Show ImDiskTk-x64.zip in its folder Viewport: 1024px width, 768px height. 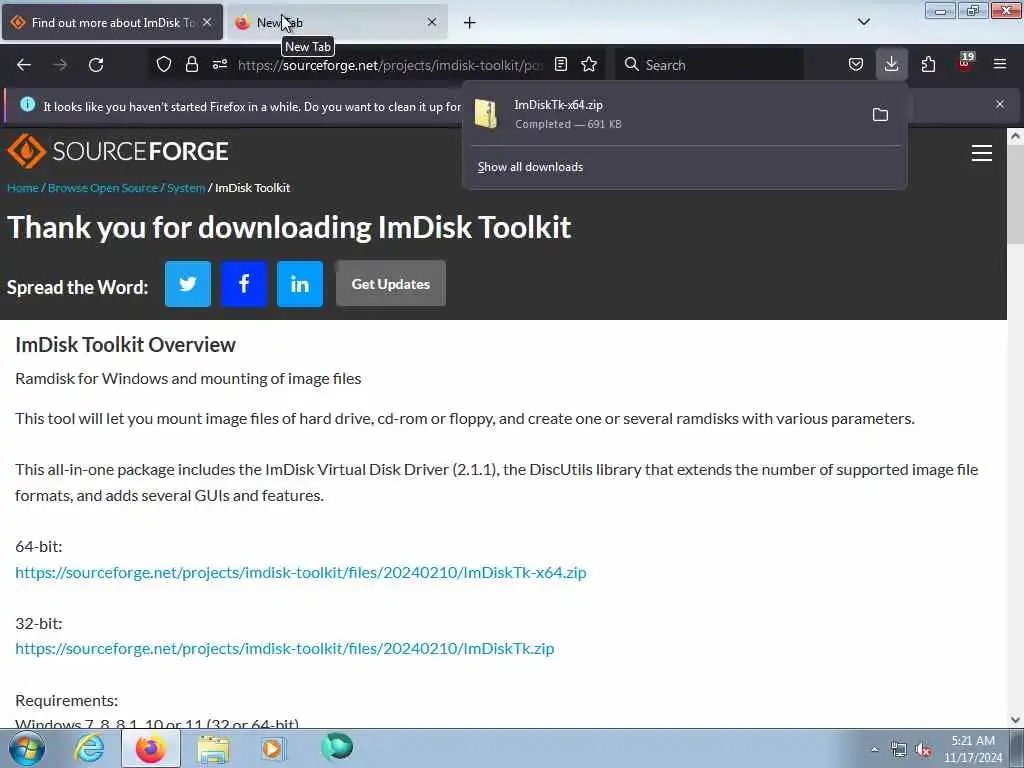(x=880, y=115)
